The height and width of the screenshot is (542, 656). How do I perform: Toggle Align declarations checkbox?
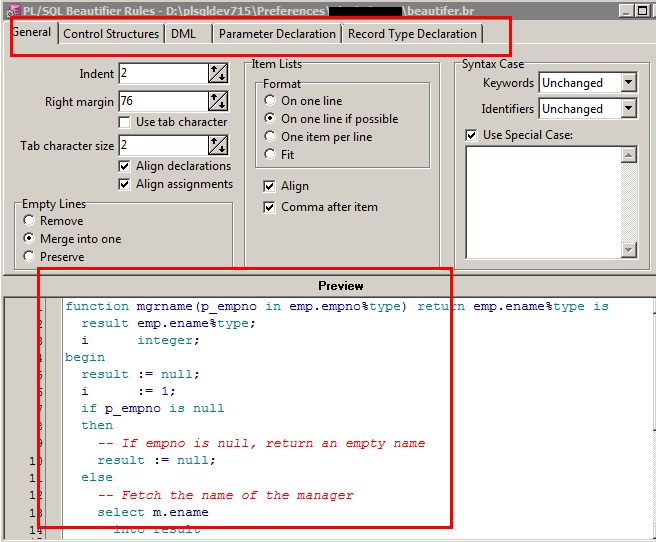click(x=124, y=166)
